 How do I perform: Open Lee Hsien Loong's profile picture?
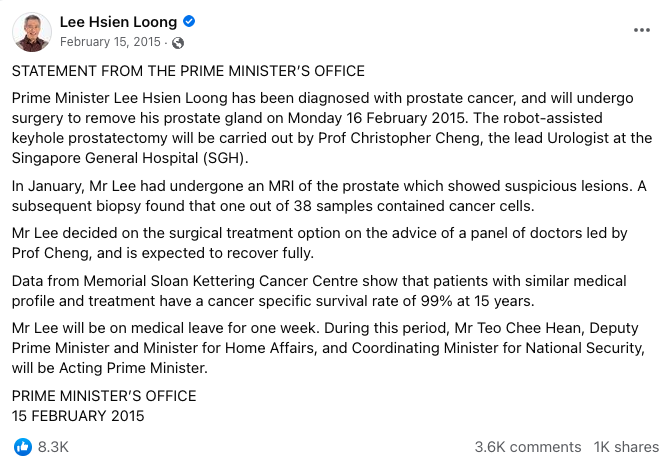pos(32,31)
